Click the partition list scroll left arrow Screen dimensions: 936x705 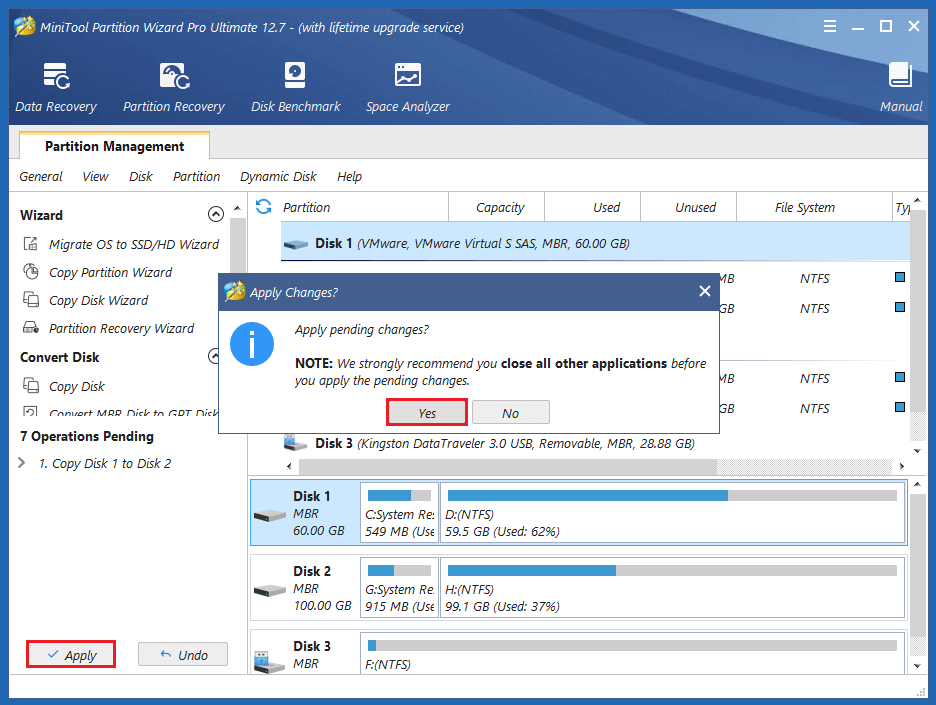click(x=290, y=466)
